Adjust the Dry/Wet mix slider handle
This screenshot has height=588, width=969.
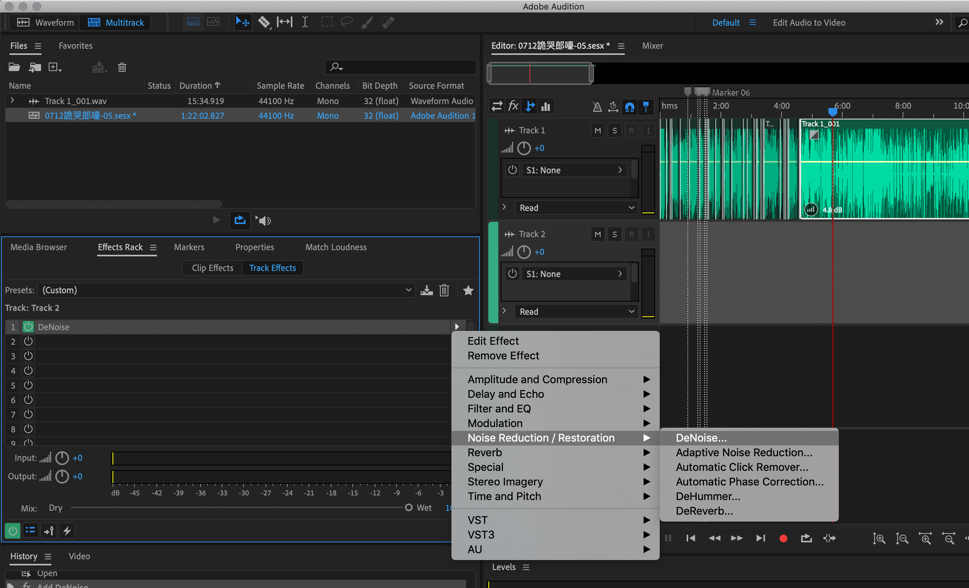[x=408, y=508]
